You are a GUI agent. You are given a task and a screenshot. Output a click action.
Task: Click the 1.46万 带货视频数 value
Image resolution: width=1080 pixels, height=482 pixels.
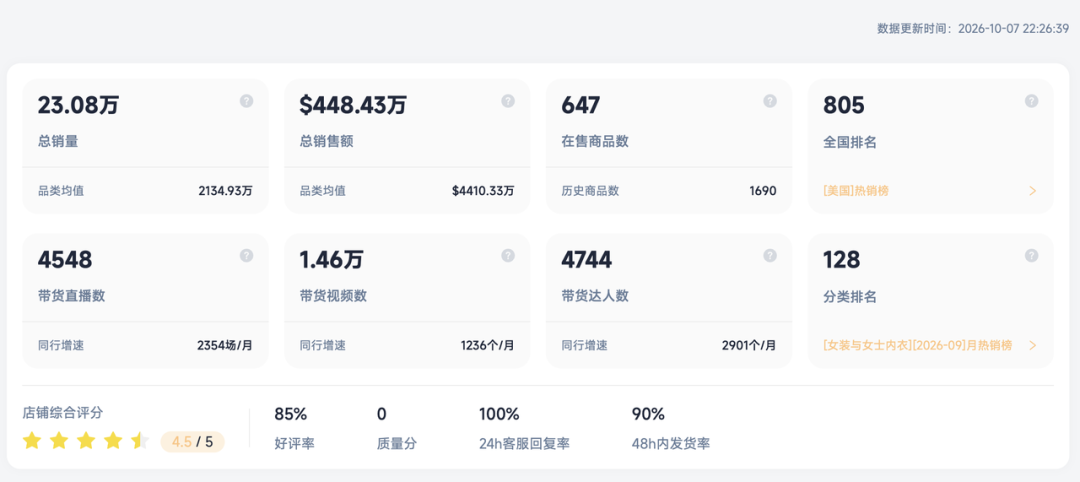pos(331,260)
